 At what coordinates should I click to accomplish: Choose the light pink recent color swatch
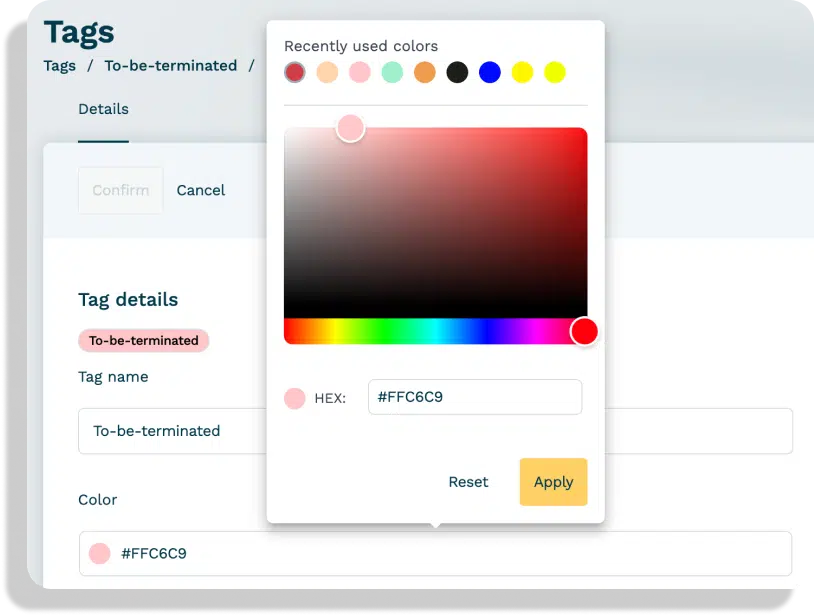tap(360, 72)
